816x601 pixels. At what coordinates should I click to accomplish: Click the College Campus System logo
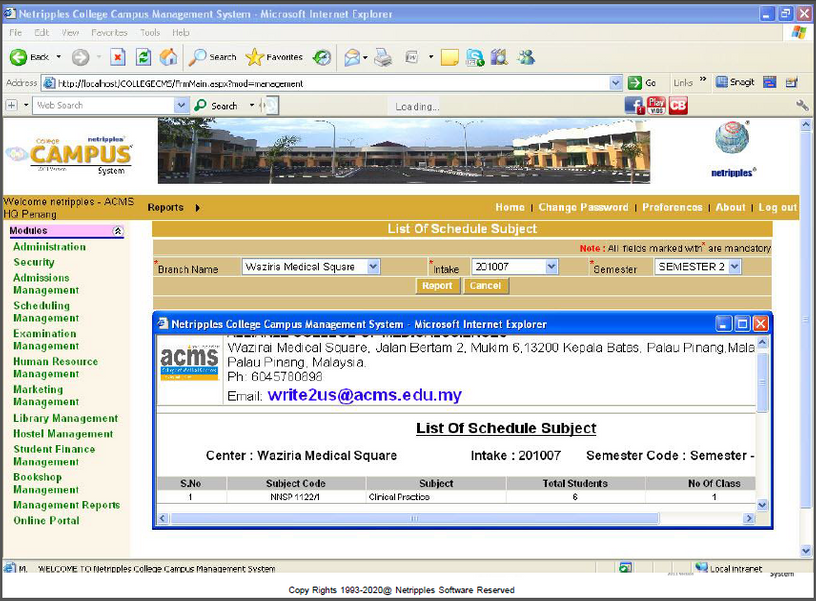tap(69, 155)
